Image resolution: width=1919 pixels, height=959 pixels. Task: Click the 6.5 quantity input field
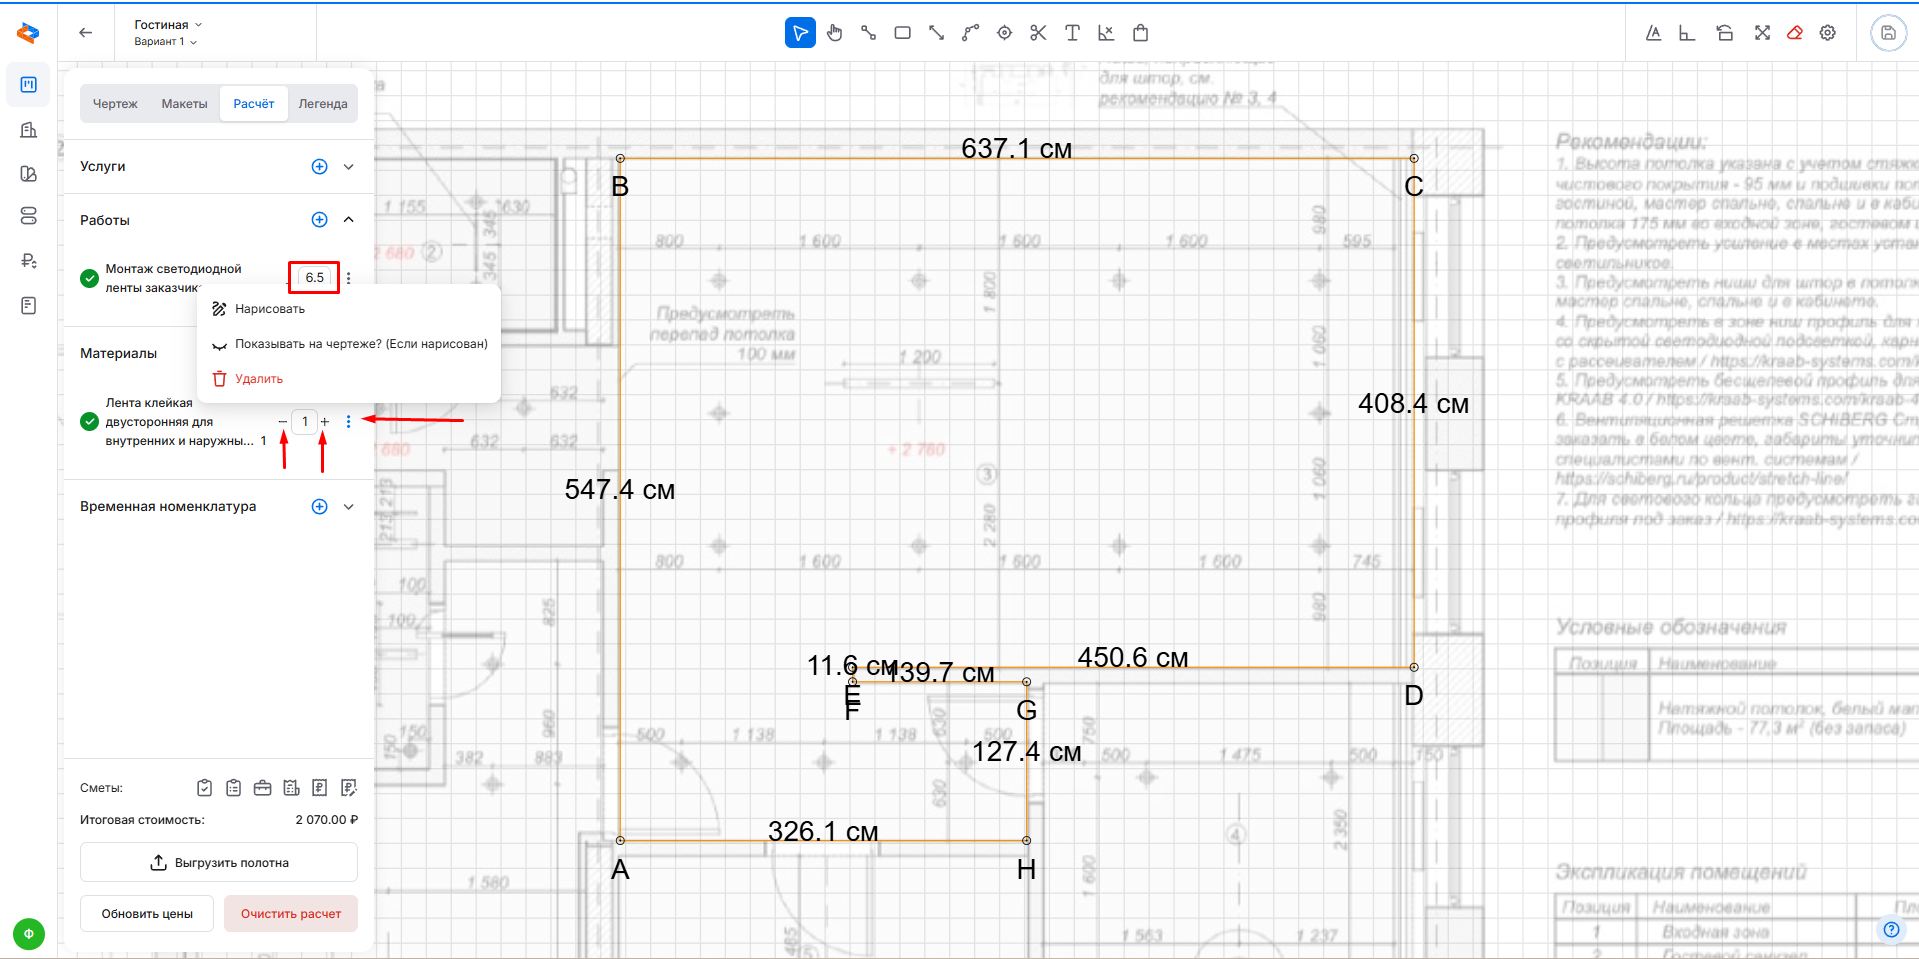(315, 278)
